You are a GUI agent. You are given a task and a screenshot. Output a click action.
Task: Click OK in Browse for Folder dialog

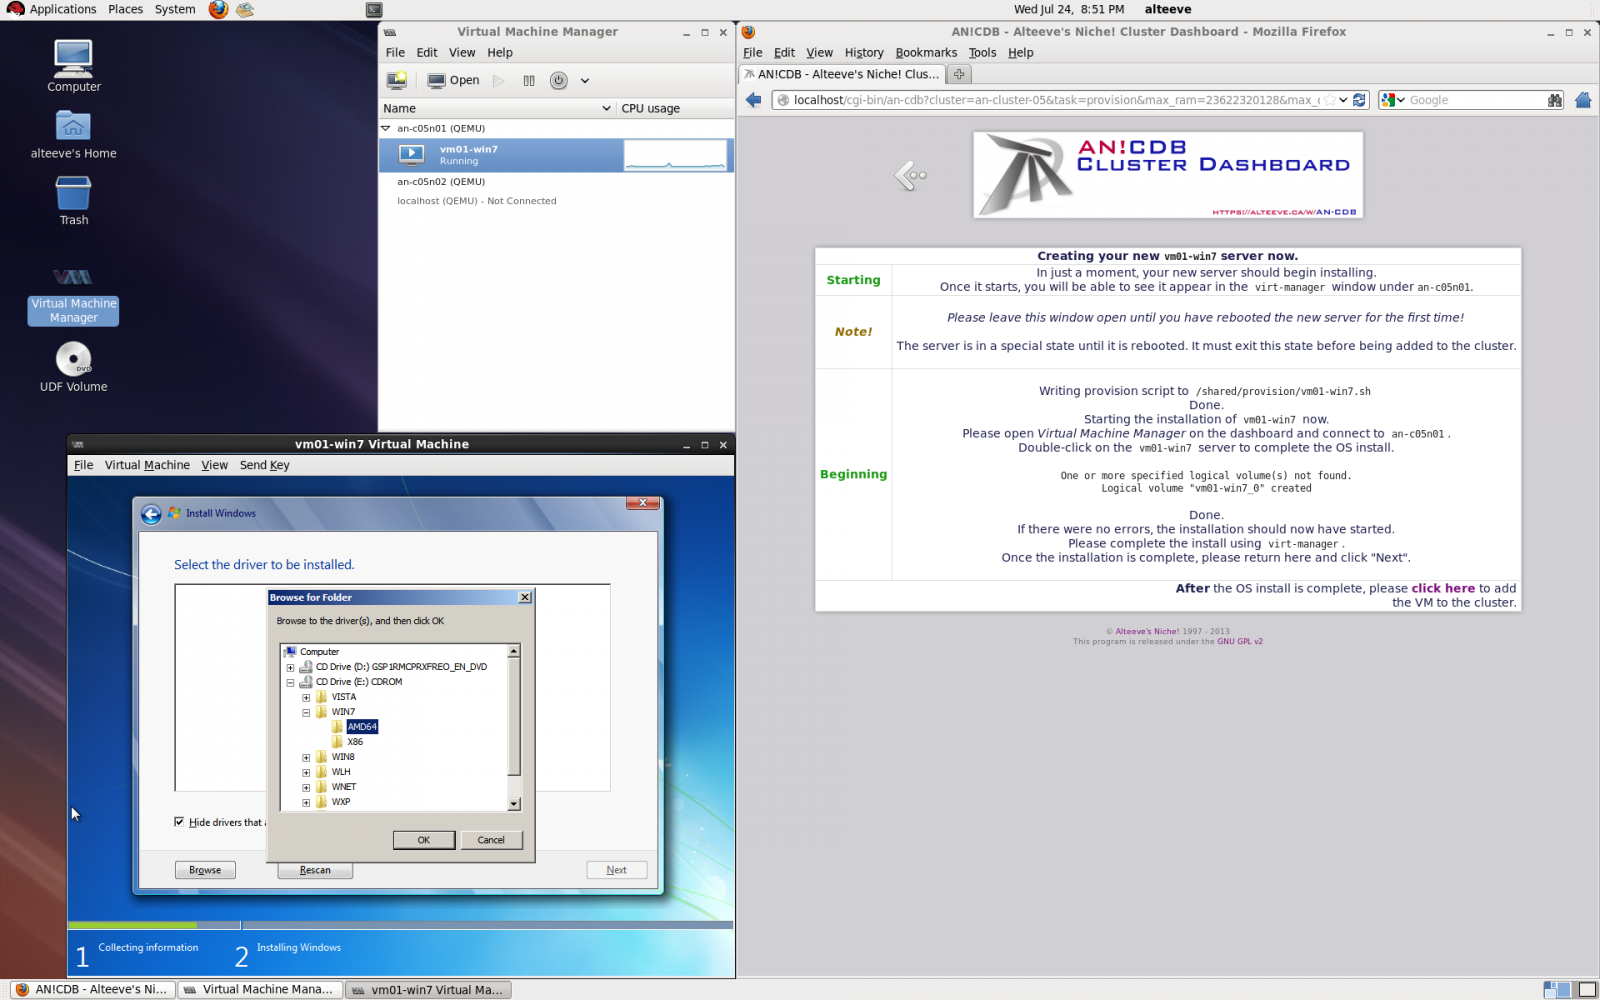point(423,840)
